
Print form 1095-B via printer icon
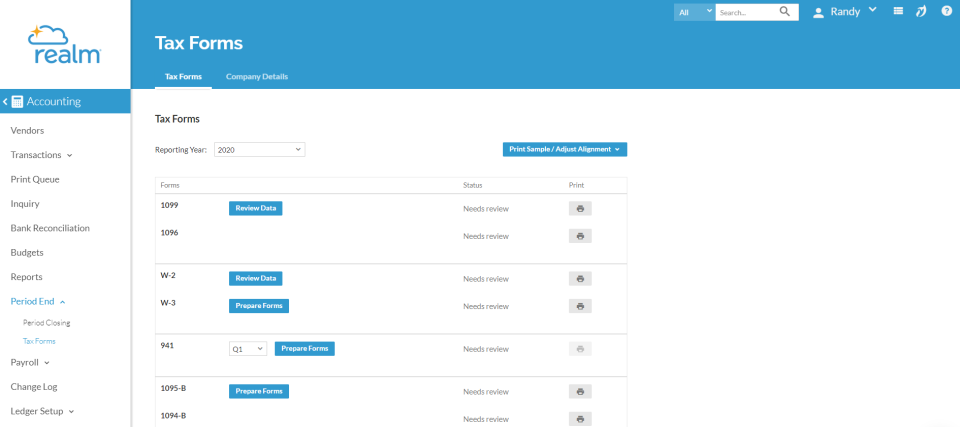coord(580,391)
